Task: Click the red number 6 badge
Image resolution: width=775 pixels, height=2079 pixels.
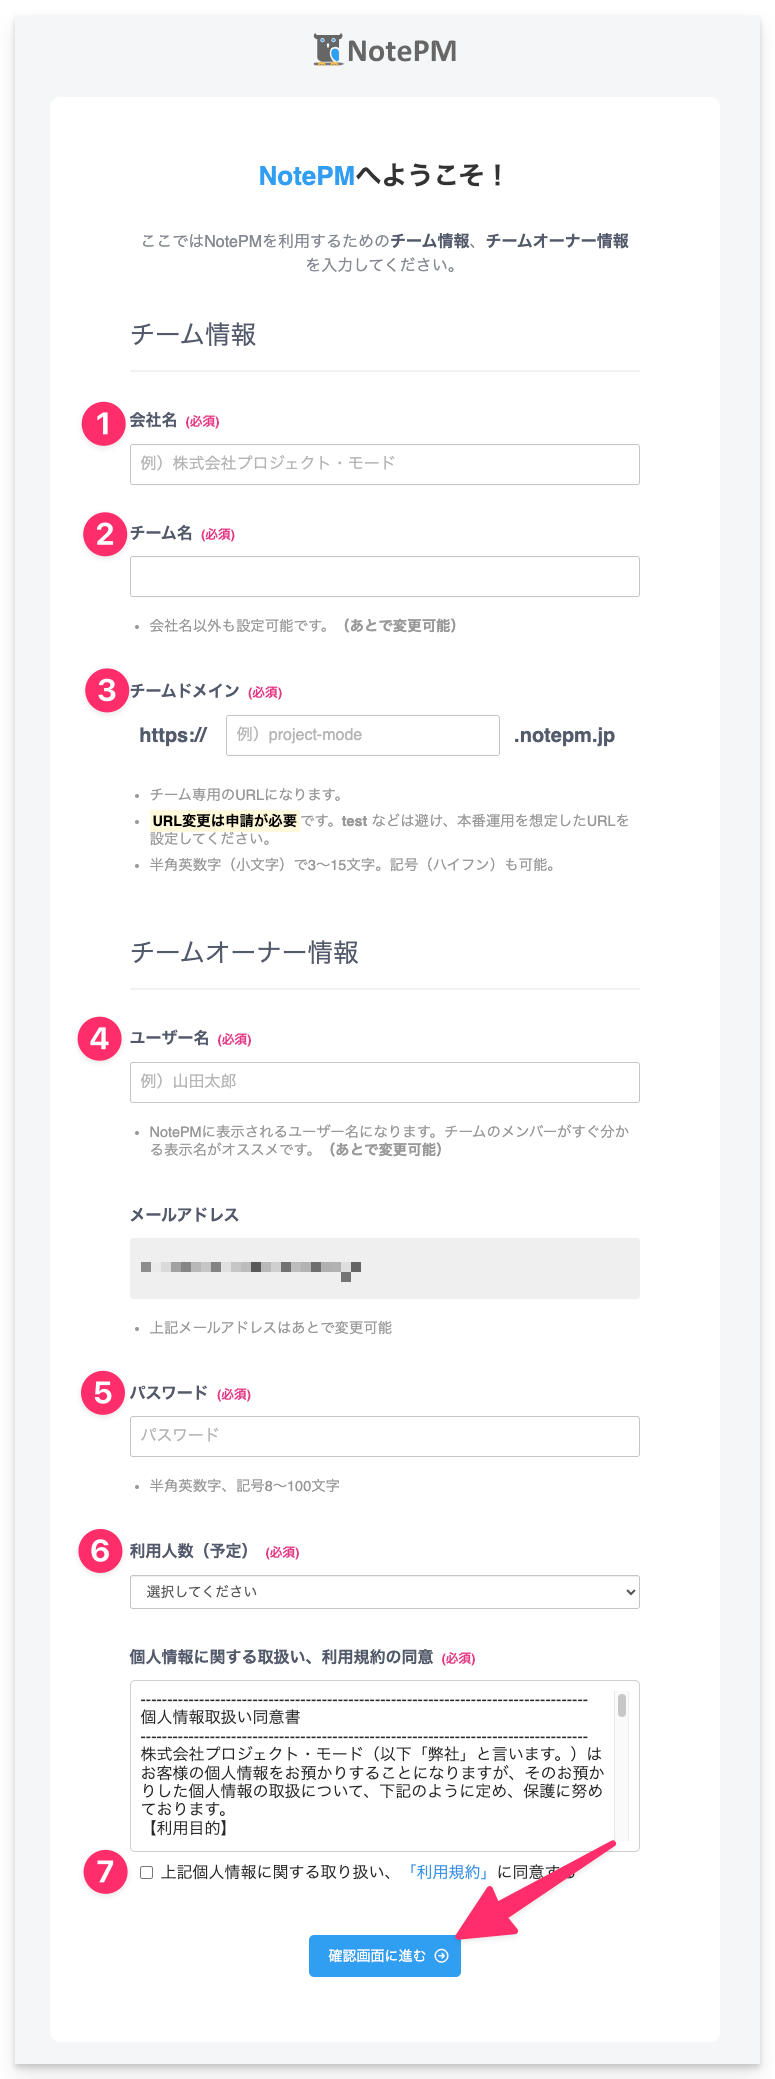Action: [100, 1551]
